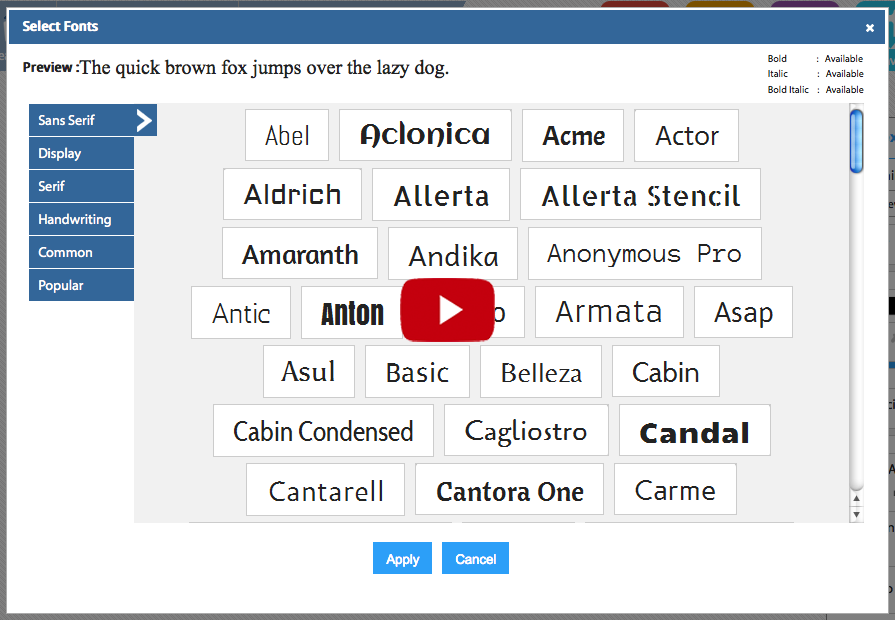Choose the Armata font
Viewport: 895px width, 620px height.
coord(609,312)
